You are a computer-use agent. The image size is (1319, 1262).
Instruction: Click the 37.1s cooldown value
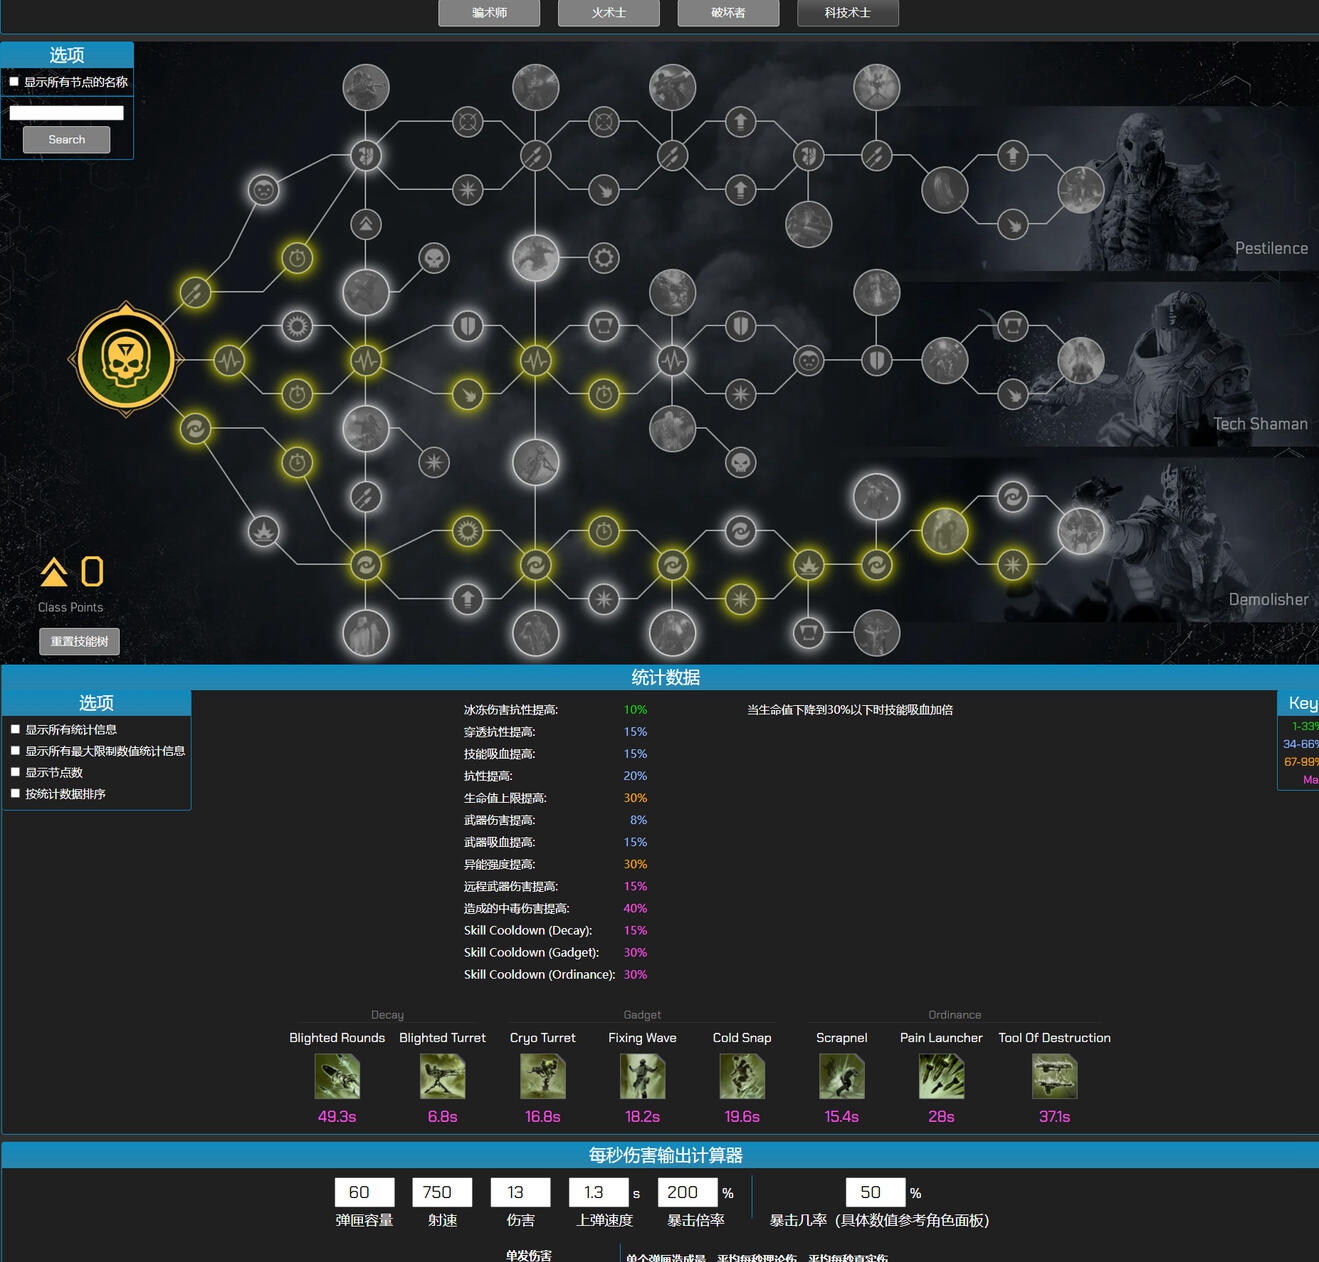[x=1054, y=1116]
